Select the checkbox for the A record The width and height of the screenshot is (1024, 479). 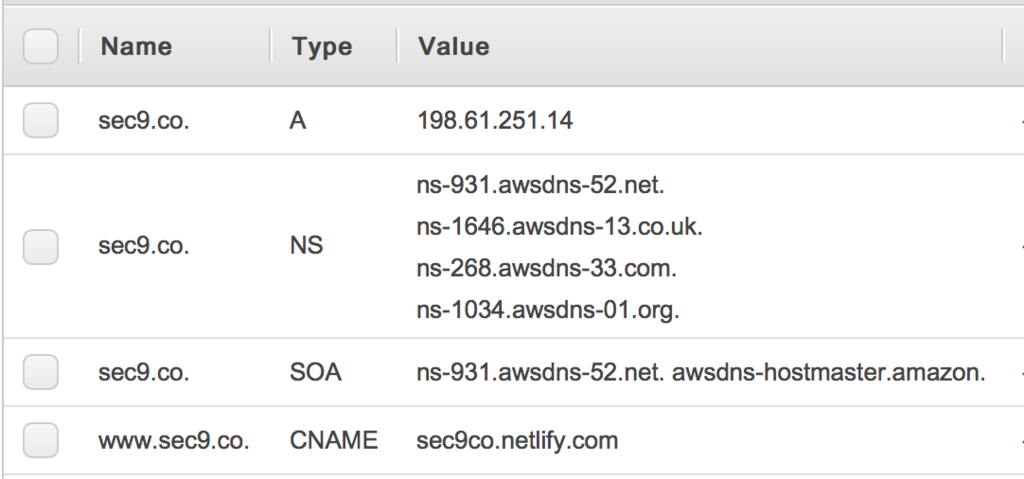pos(40,120)
